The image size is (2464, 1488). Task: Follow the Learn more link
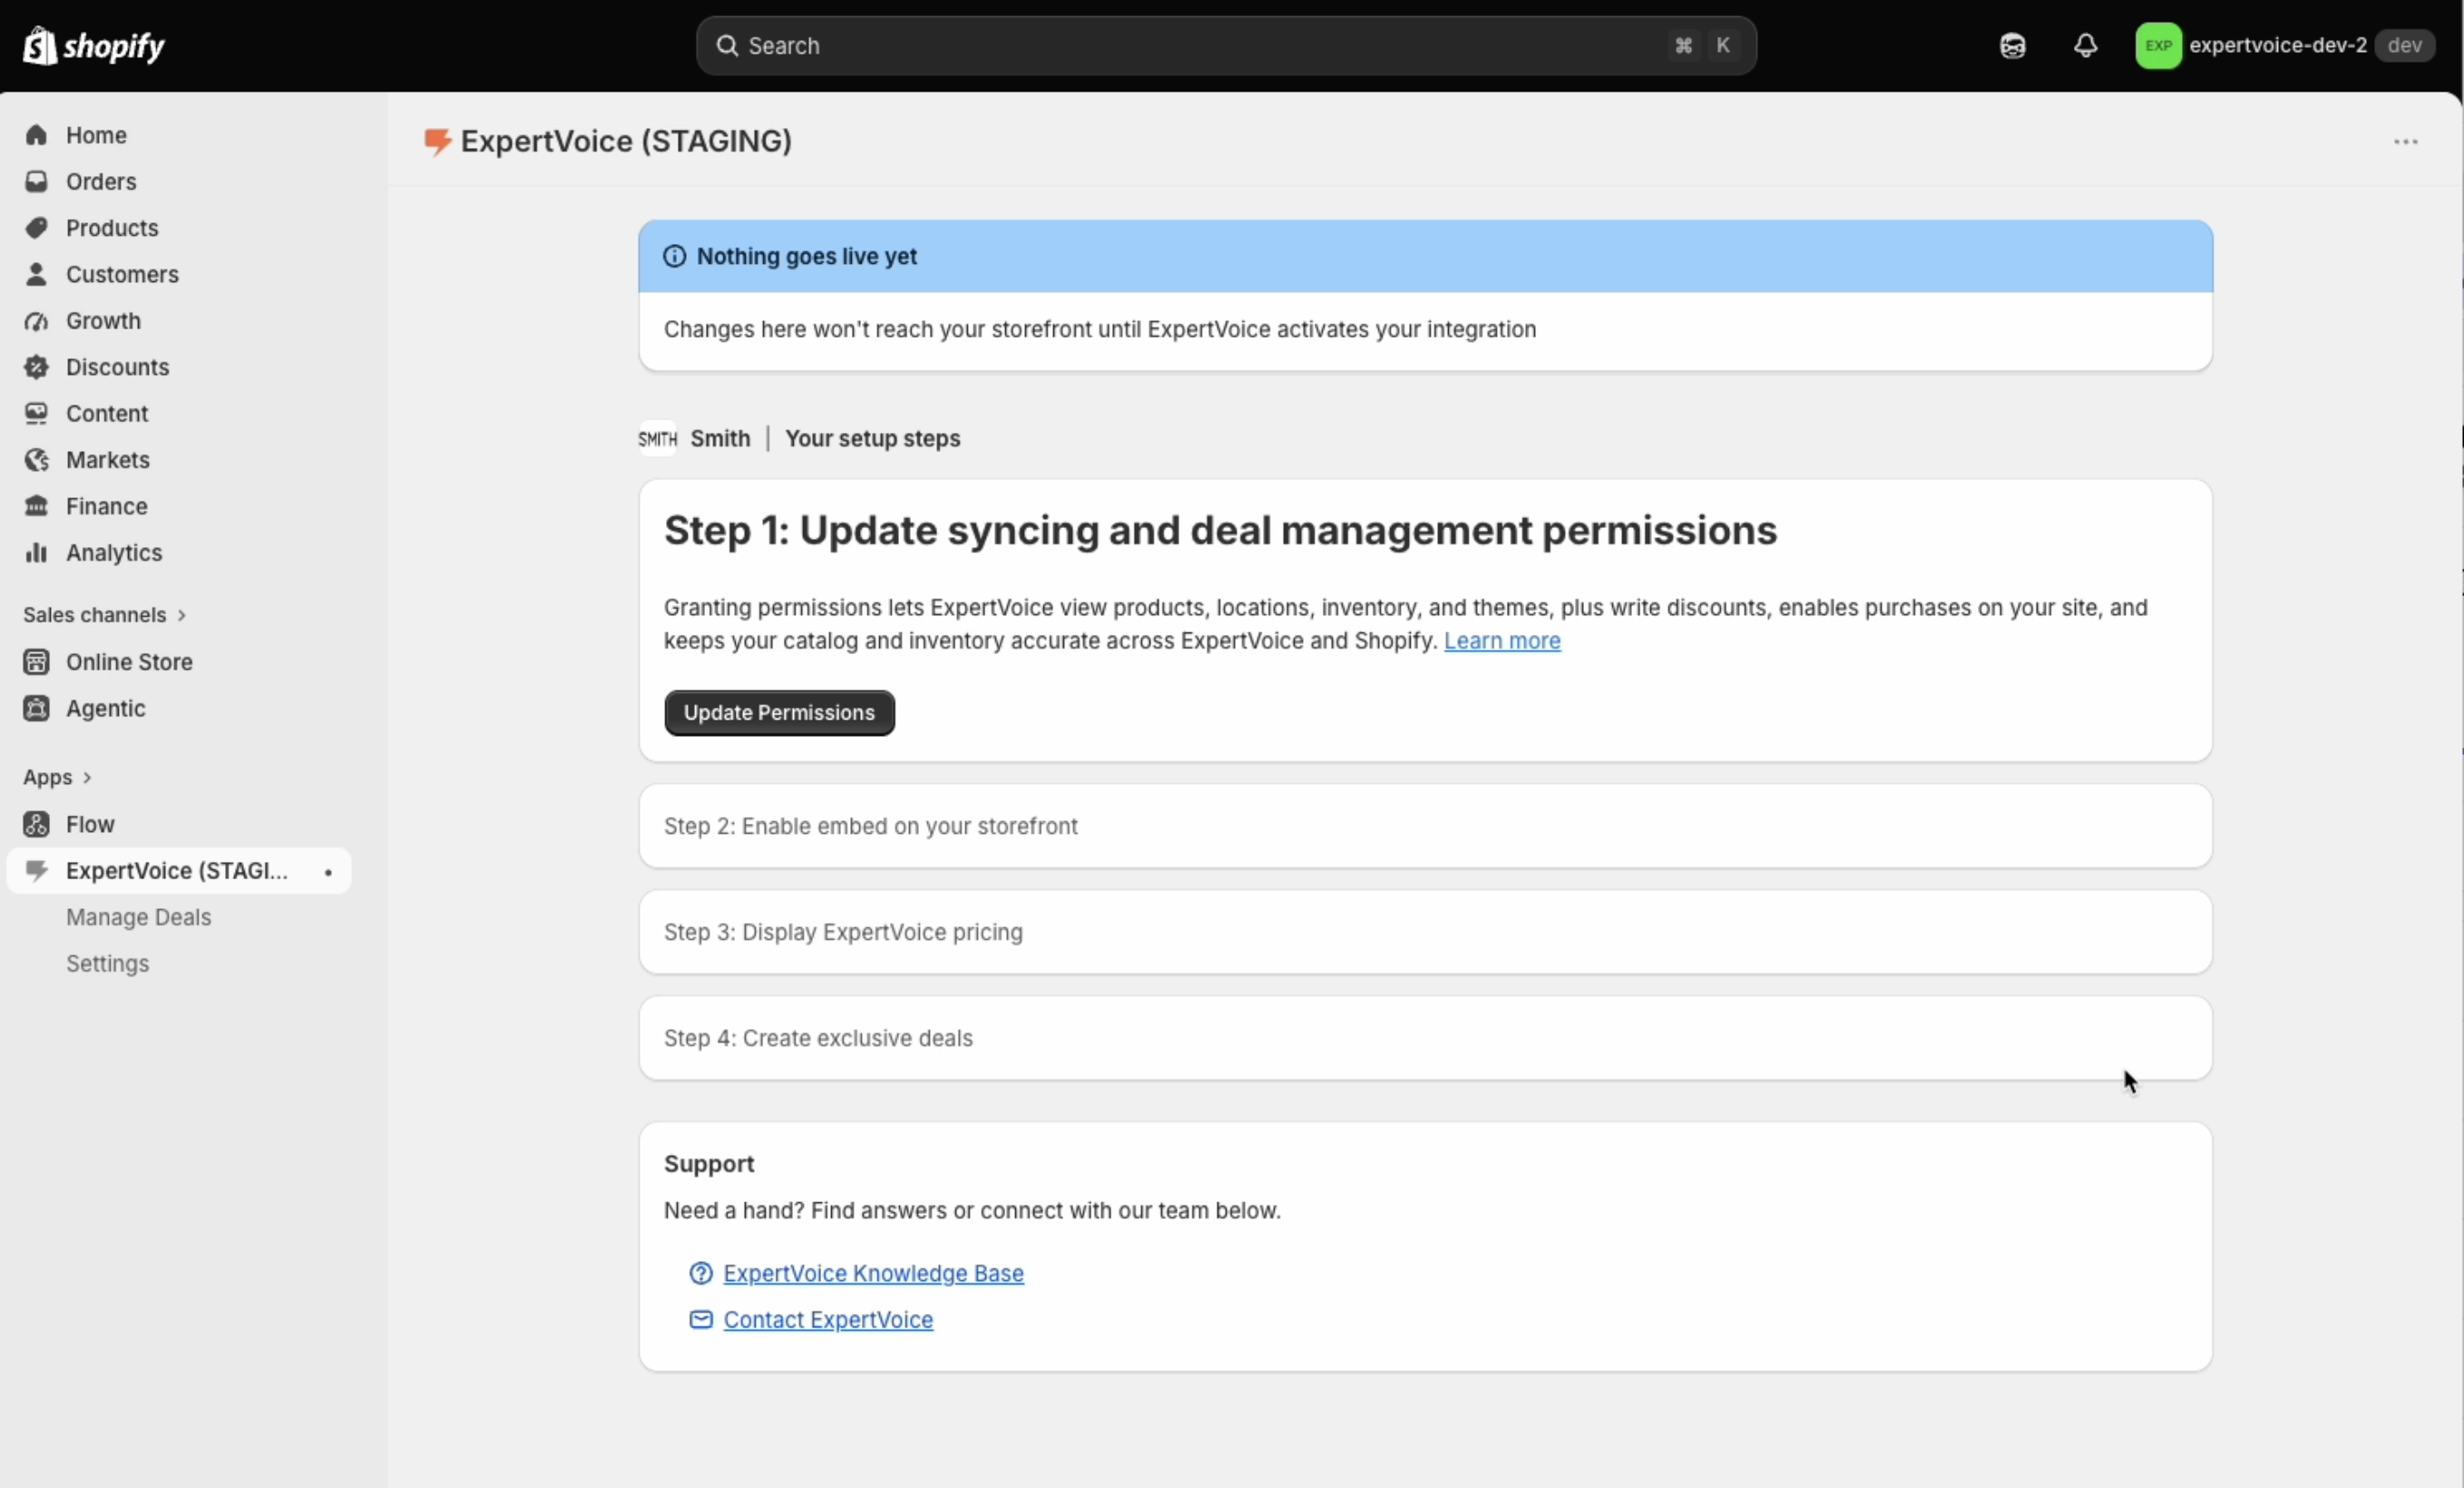1502,641
